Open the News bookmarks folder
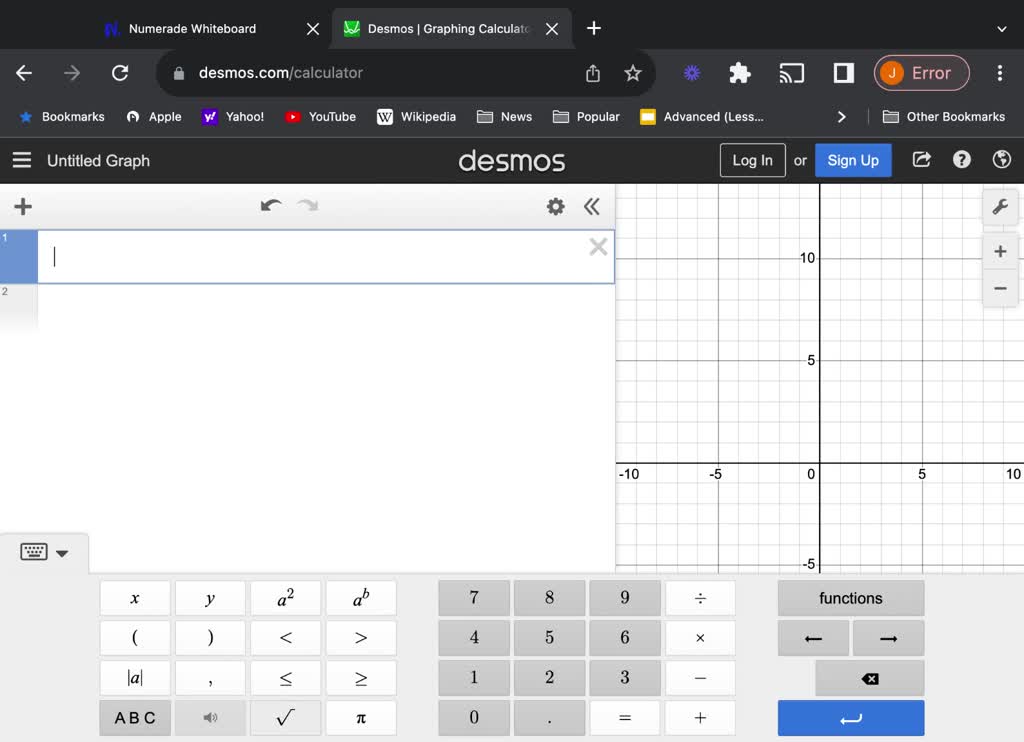Image resolution: width=1024 pixels, height=742 pixels. pyautogui.click(x=504, y=117)
